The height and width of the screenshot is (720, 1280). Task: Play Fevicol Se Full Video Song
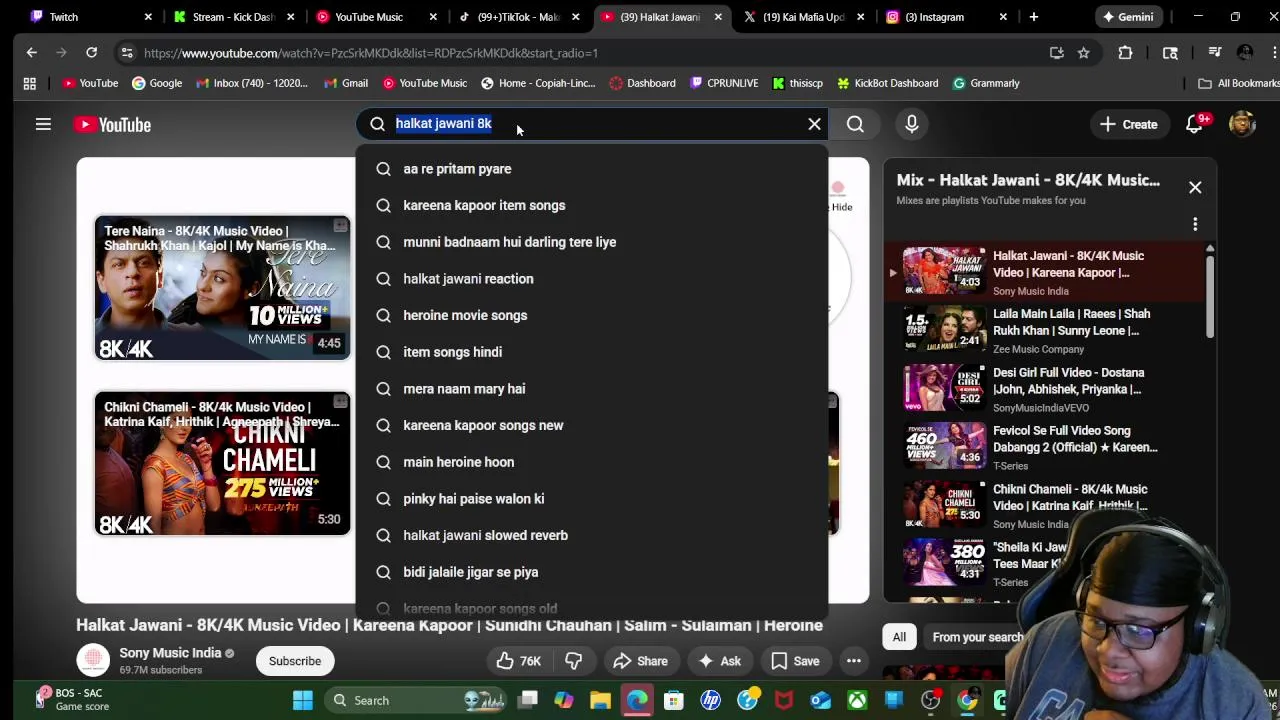(x=1045, y=448)
